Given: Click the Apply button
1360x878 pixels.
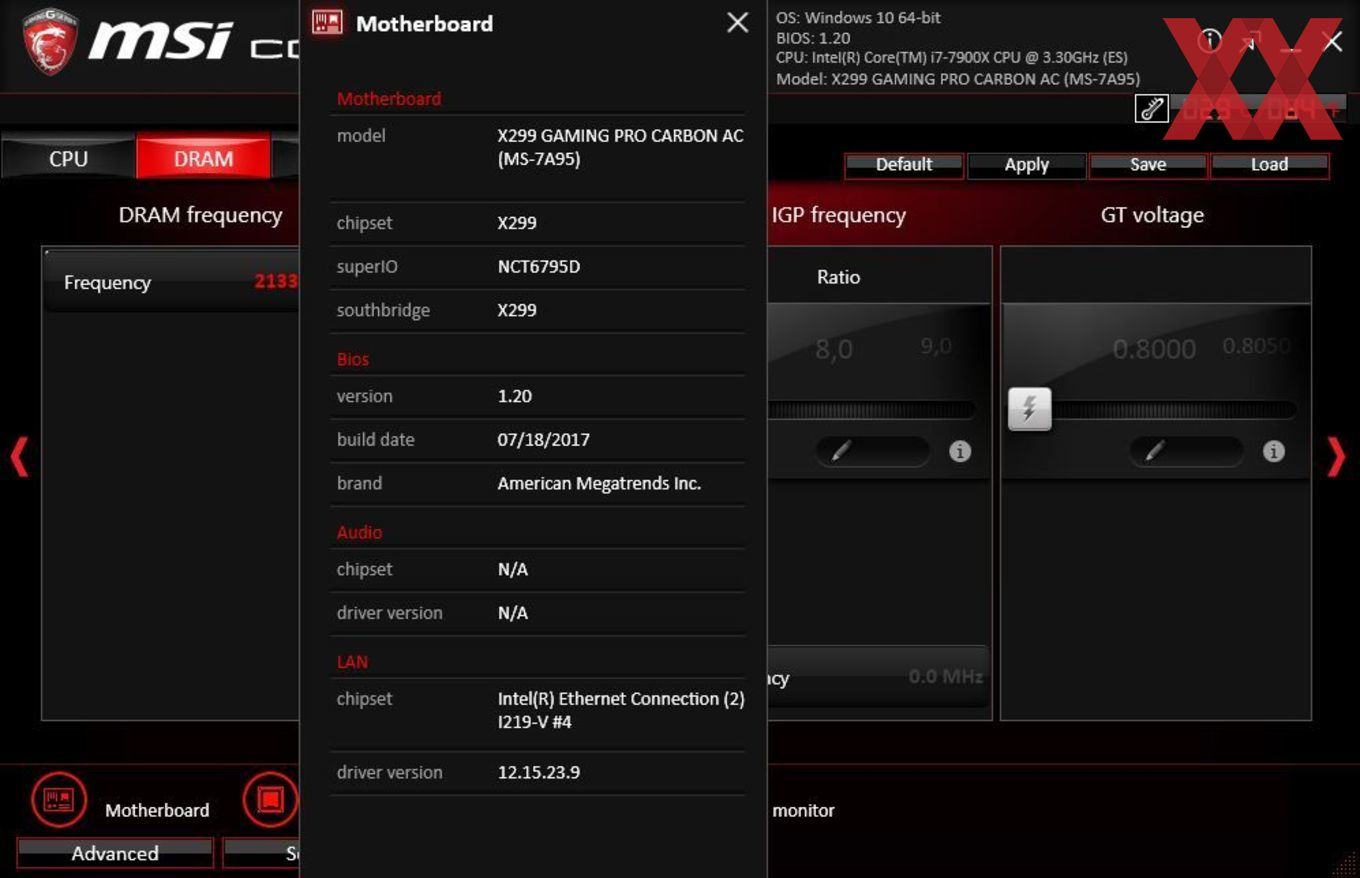Looking at the screenshot, I should [1027, 165].
